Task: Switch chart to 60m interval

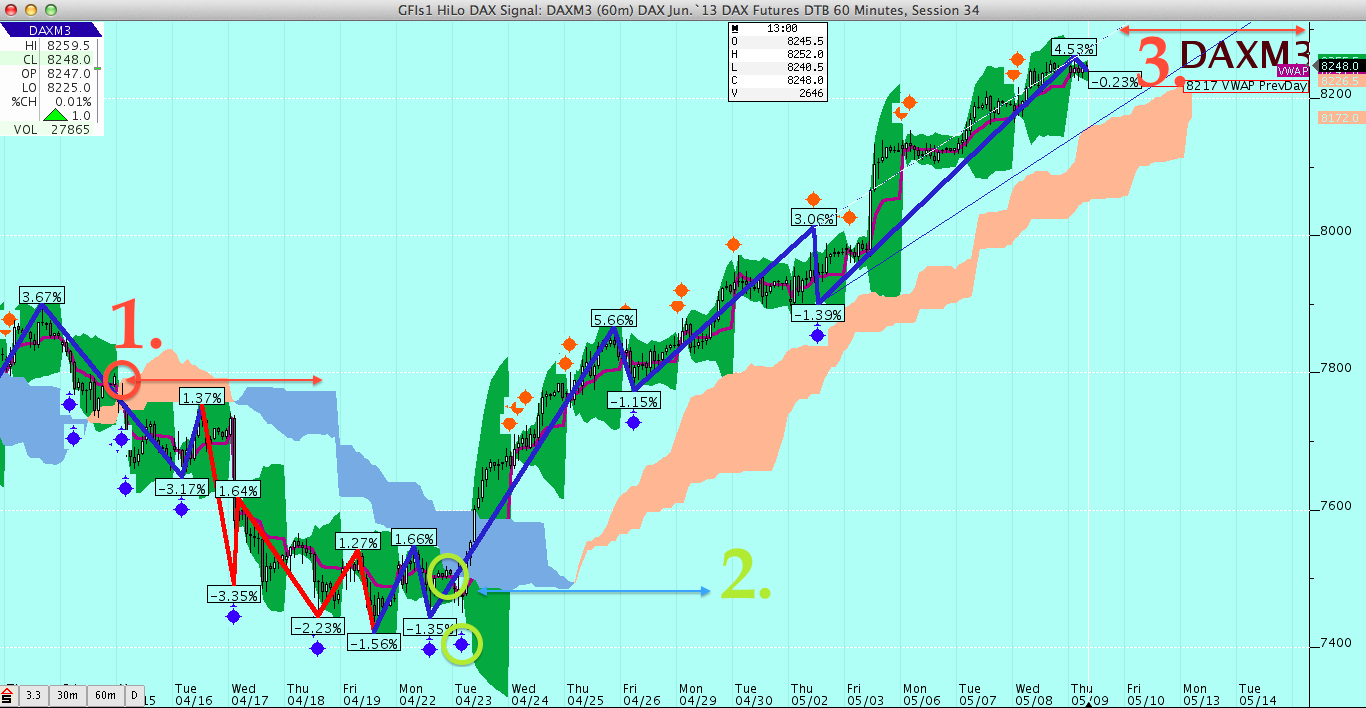Action: [x=104, y=694]
